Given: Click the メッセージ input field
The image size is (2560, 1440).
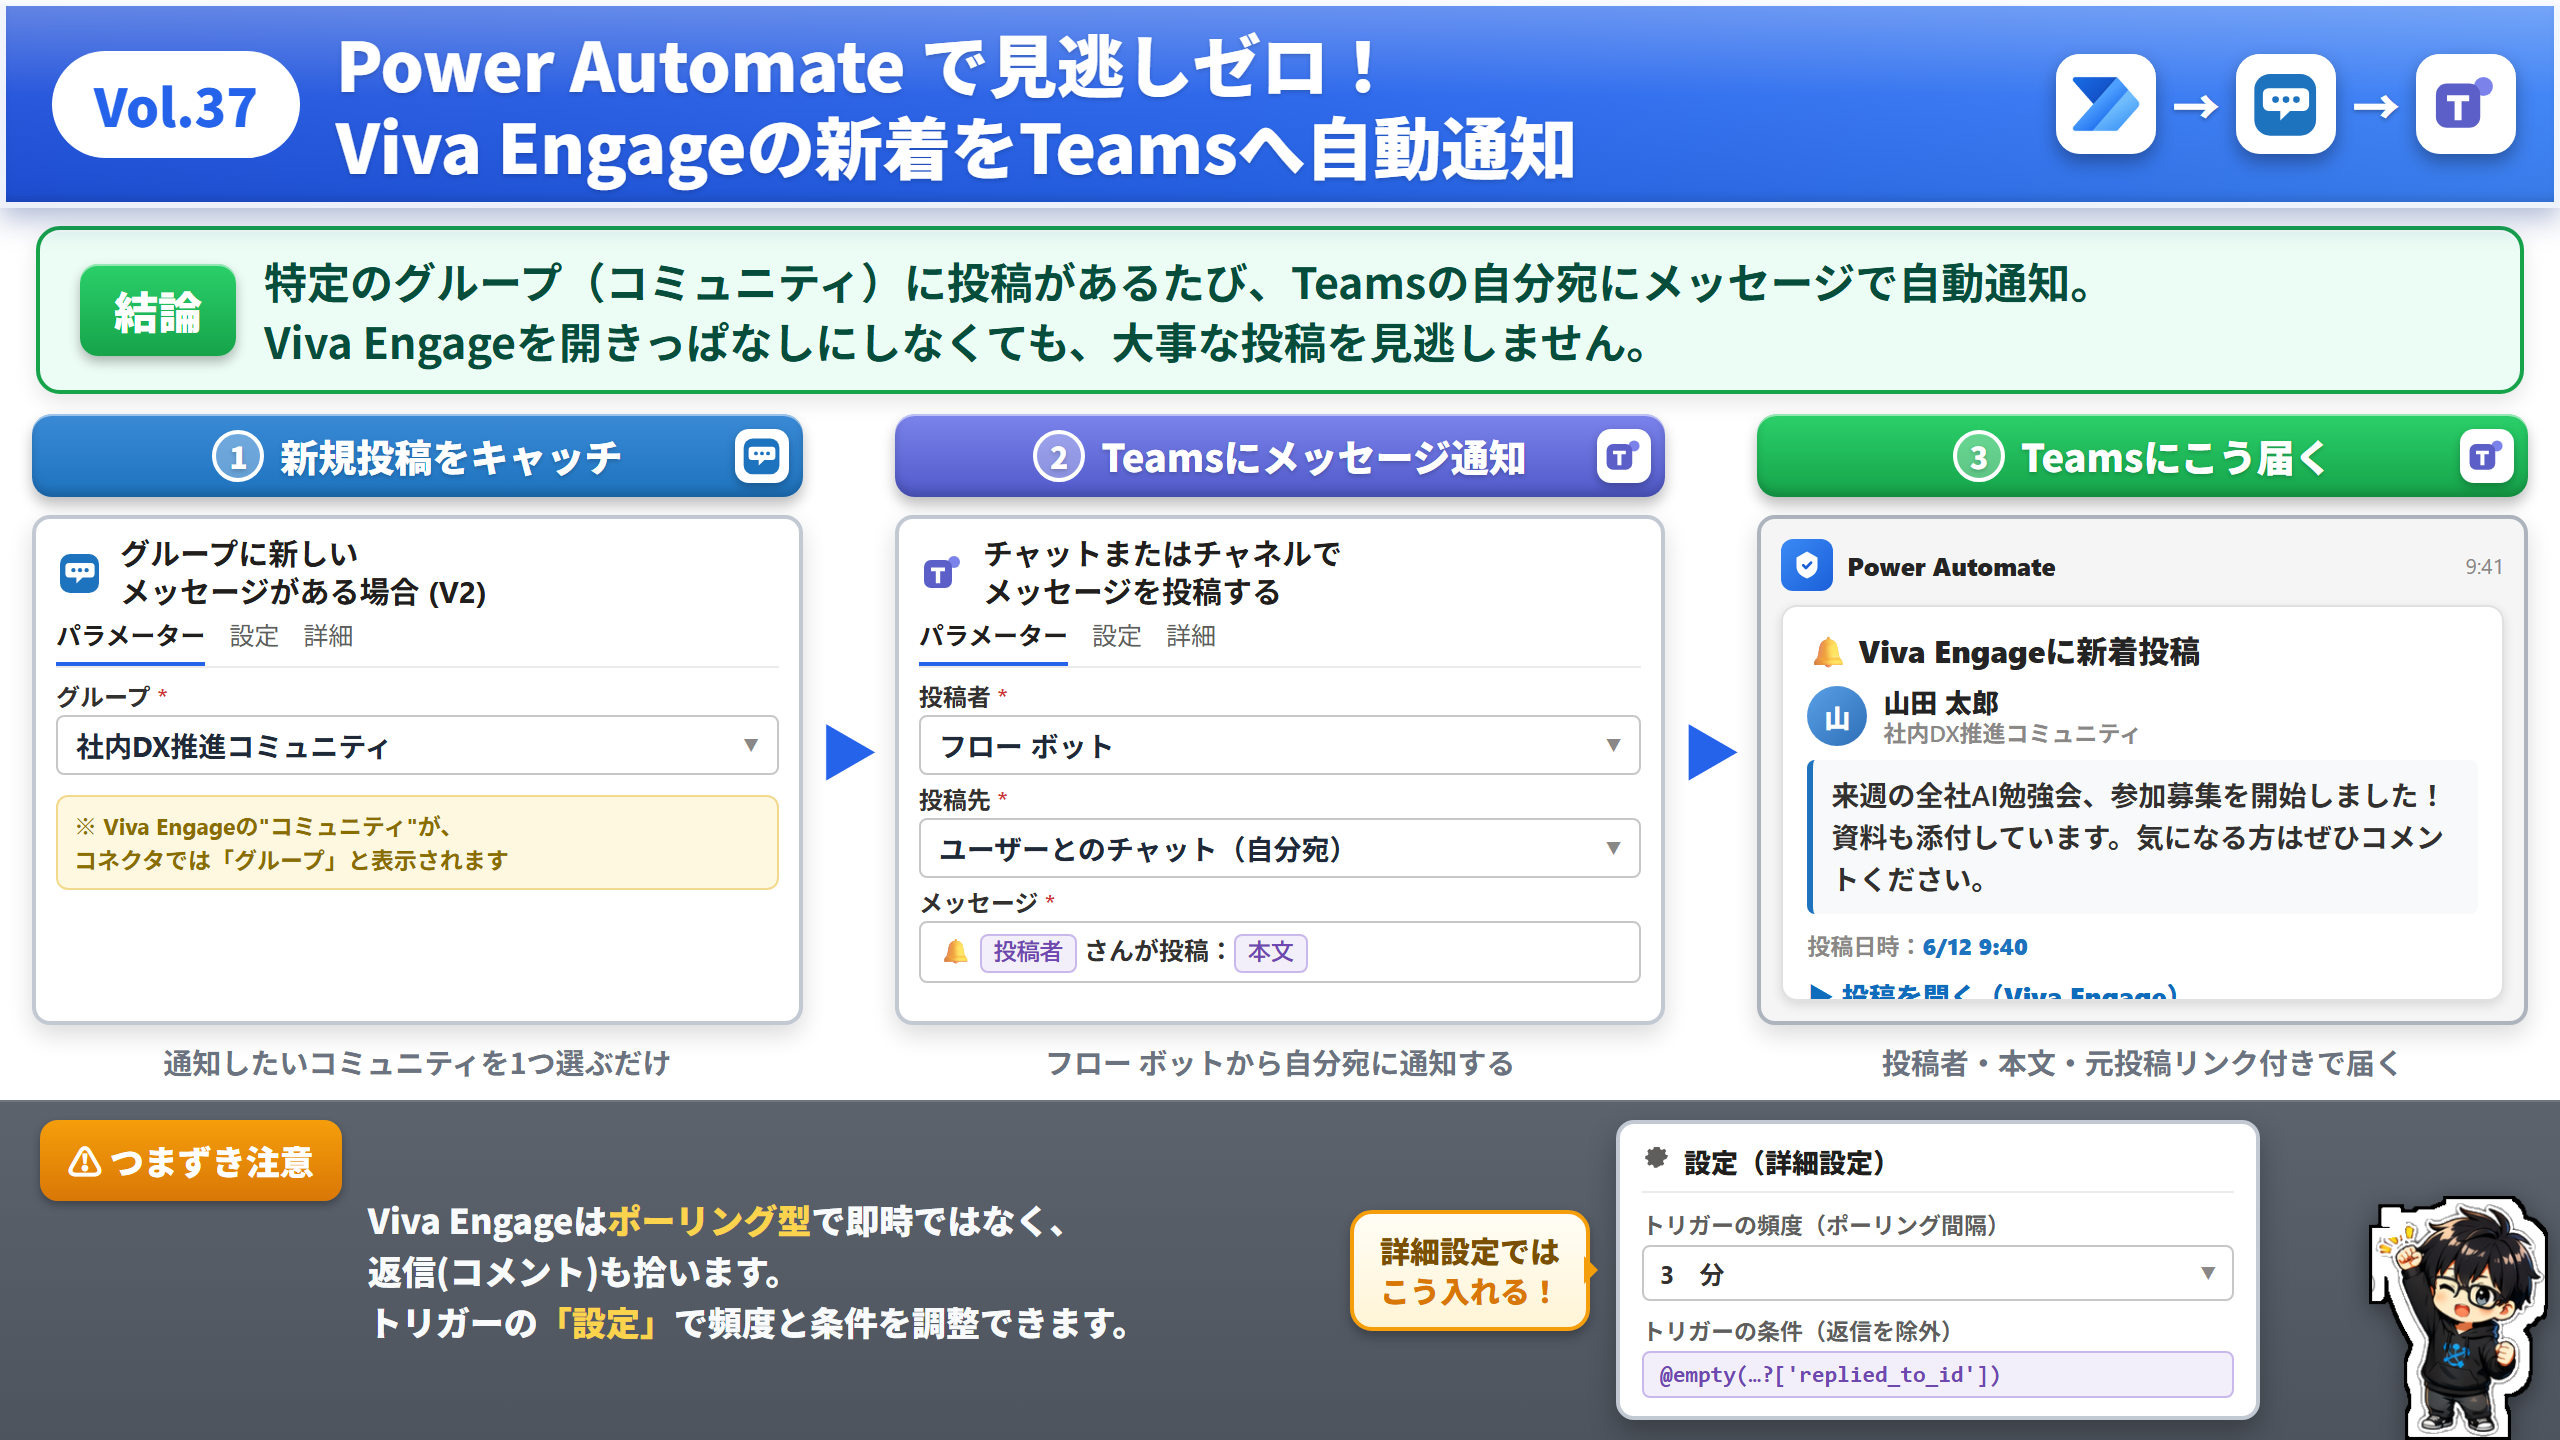Looking at the screenshot, I should click(x=1279, y=952).
